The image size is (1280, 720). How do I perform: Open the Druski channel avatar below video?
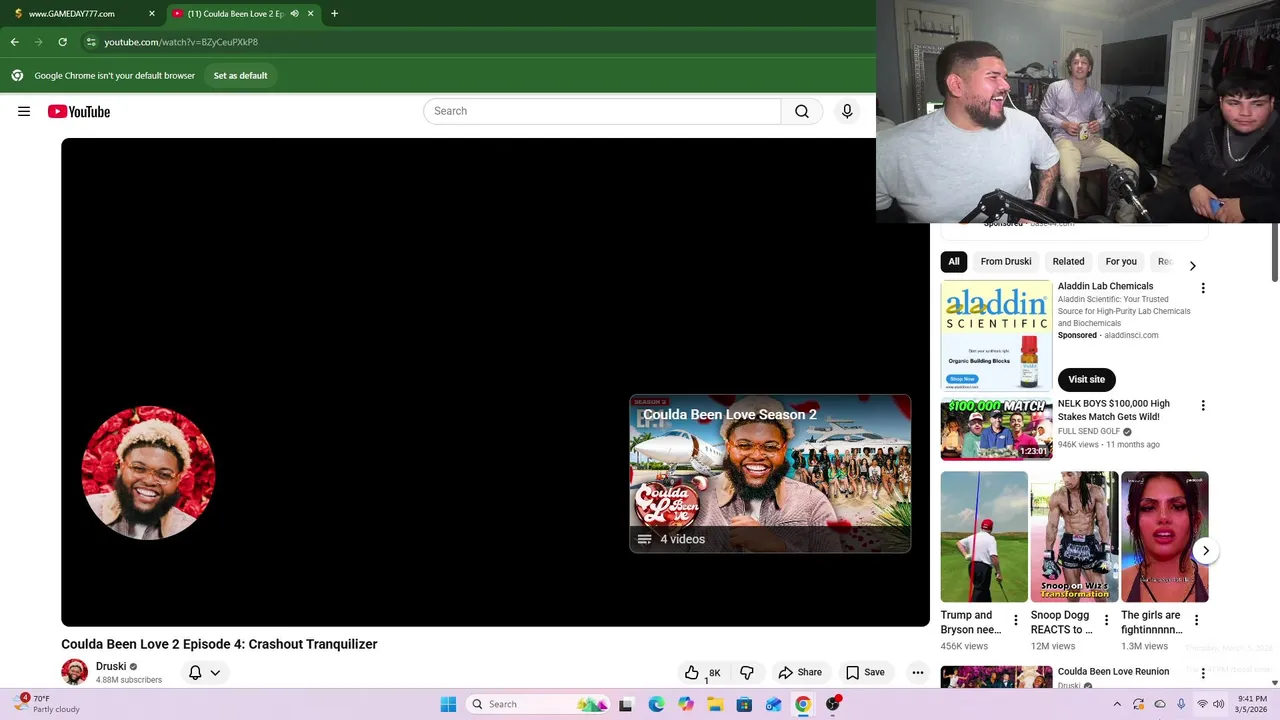[74, 672]
